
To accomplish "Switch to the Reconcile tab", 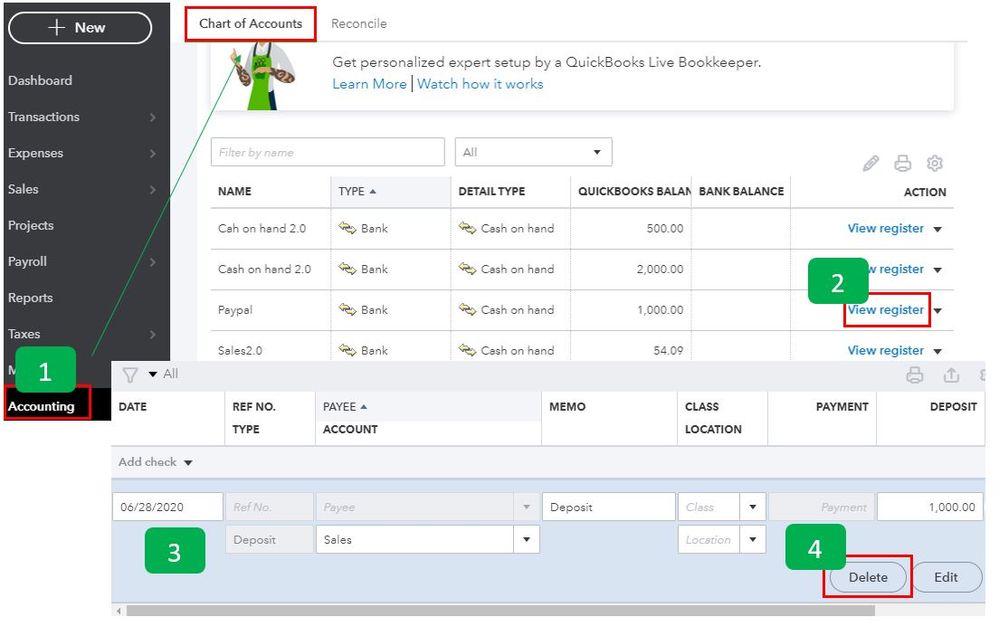I will (359, 24).
